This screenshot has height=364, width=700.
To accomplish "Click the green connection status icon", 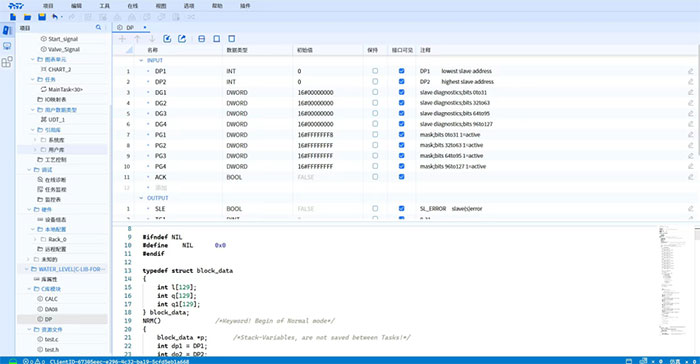I will coord(12,361).
